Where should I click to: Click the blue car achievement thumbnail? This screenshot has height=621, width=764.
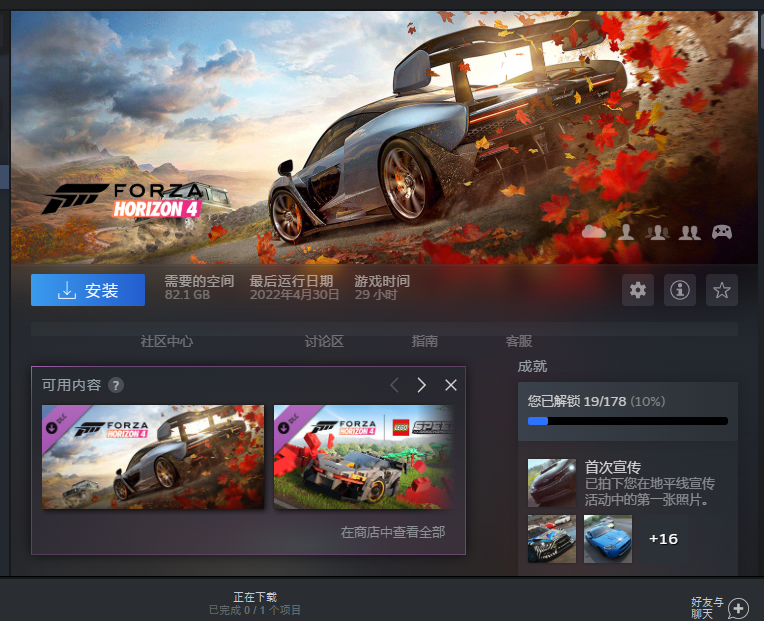tap(608, 539)
